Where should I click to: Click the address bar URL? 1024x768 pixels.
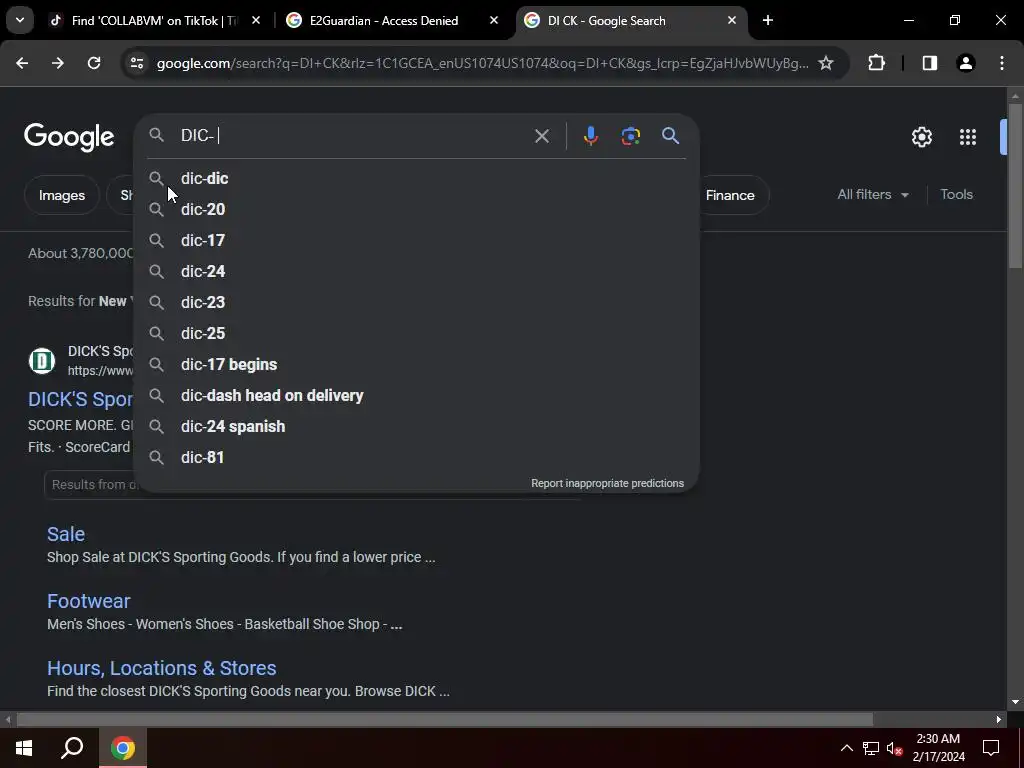coord(482,63)
